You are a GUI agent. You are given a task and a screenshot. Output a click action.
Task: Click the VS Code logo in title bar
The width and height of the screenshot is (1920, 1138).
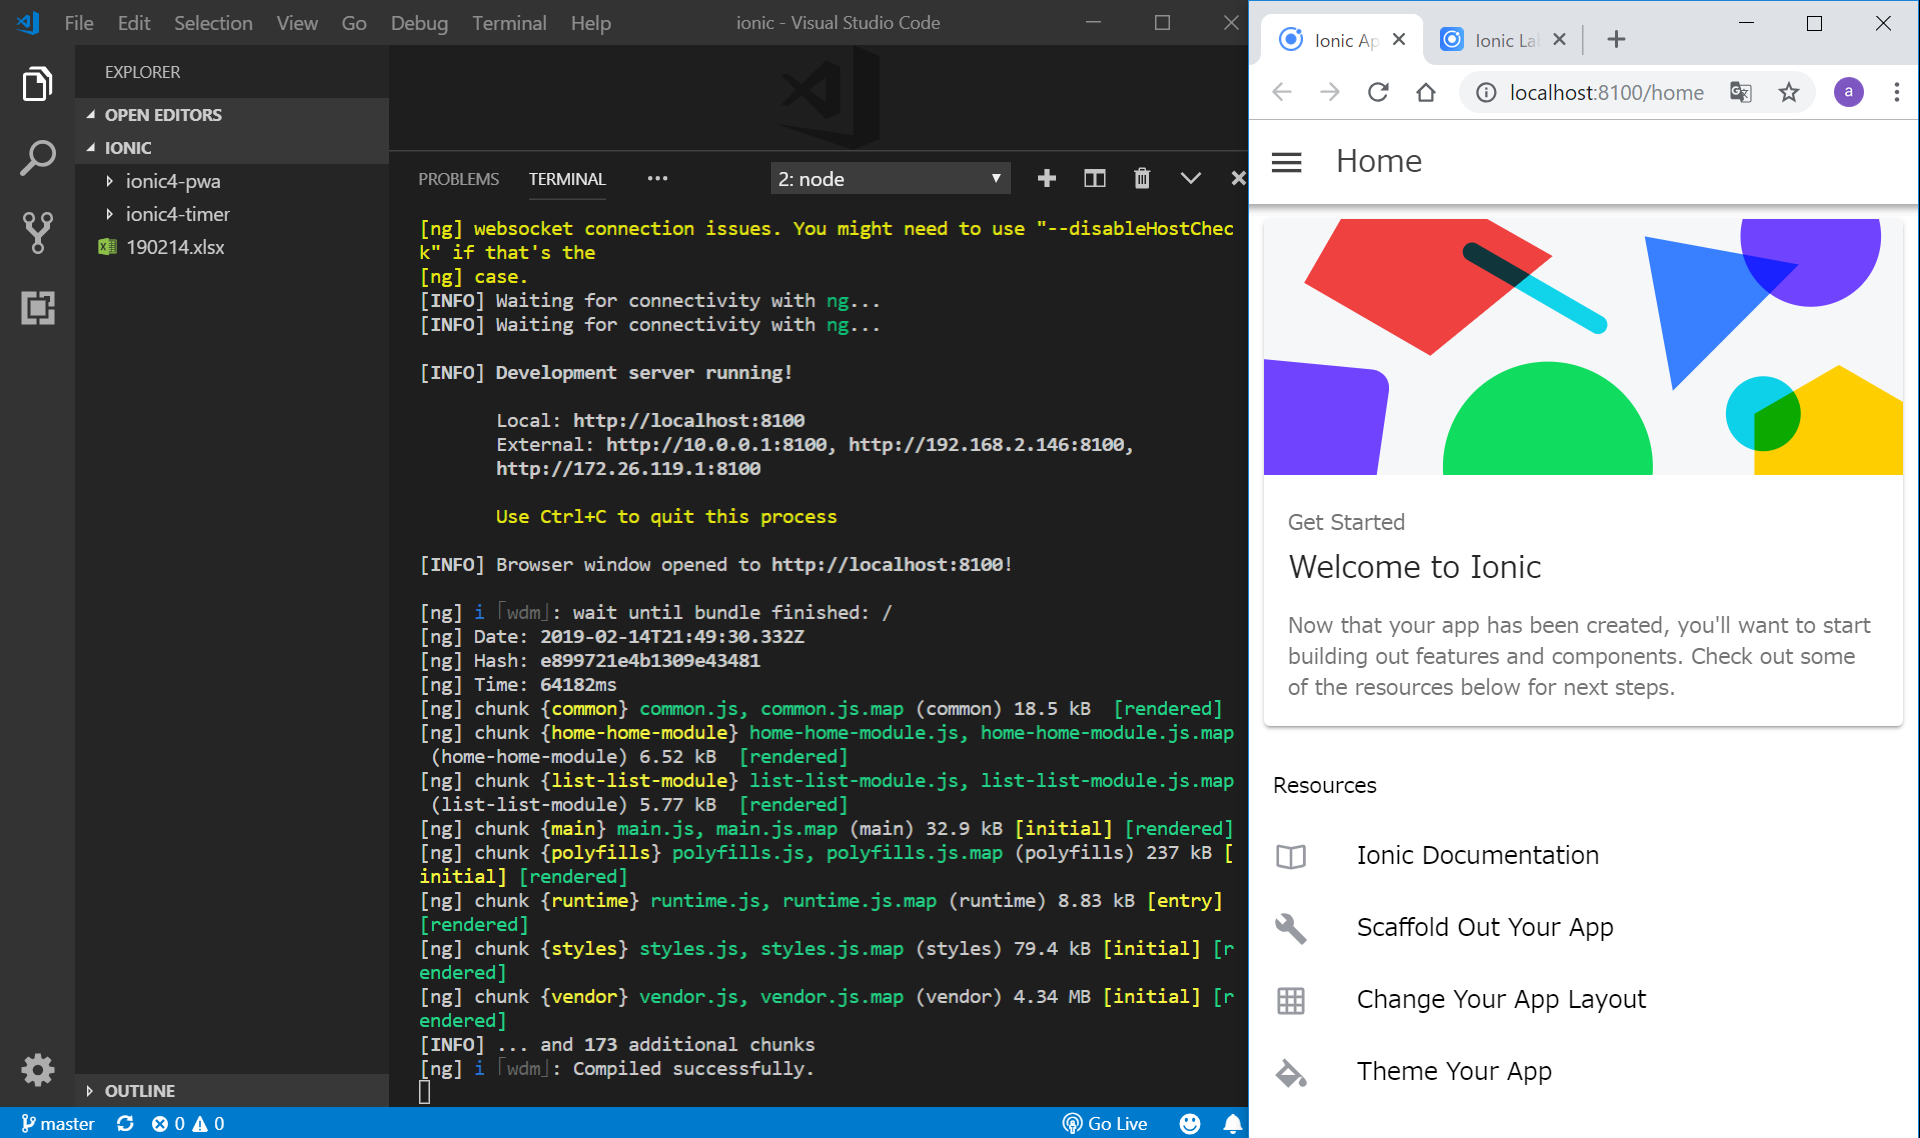28,22
